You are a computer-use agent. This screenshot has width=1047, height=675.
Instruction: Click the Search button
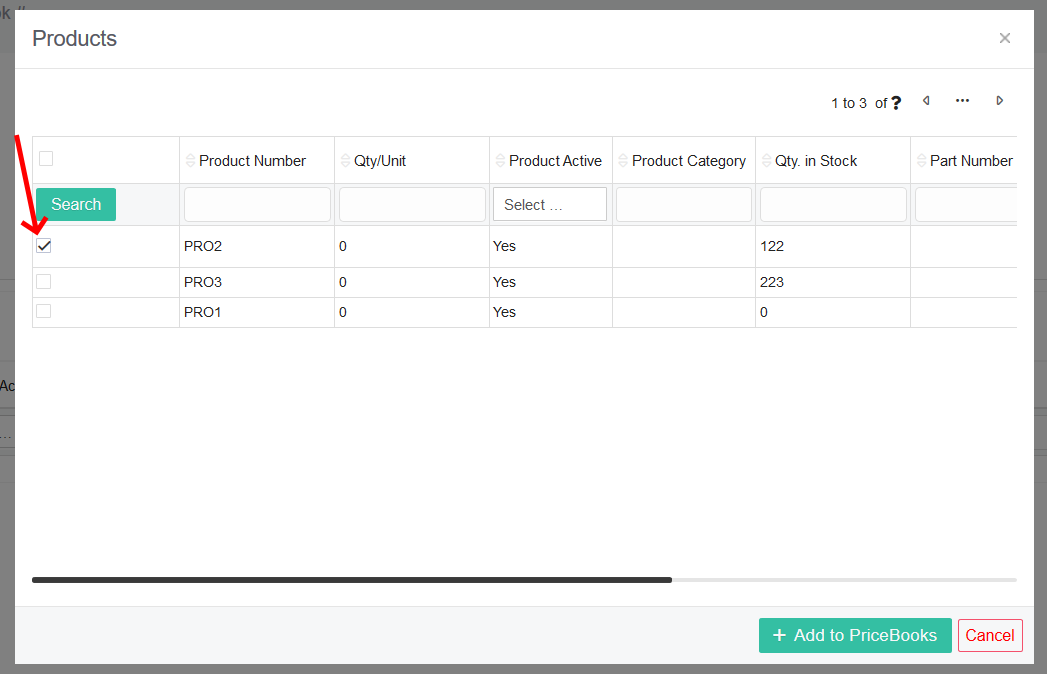pyautogui.click(x=75, y=204)
